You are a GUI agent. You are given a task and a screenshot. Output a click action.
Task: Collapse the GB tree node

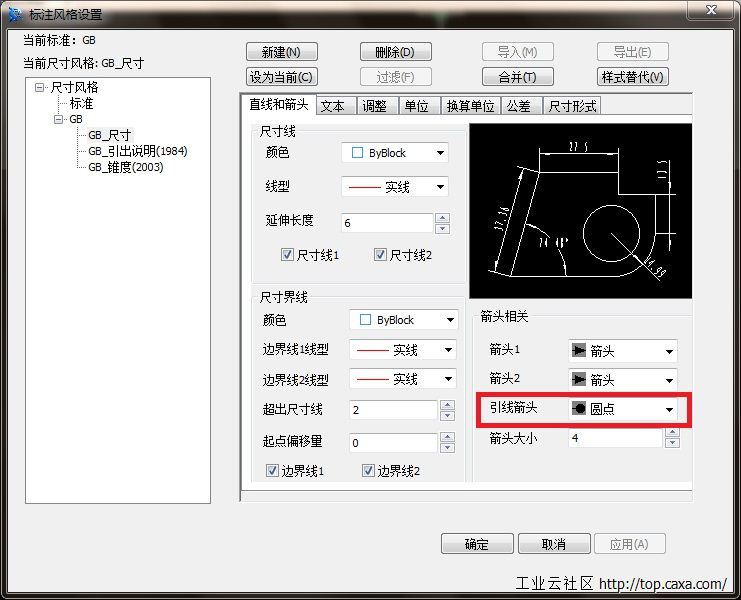click(59, 119)
